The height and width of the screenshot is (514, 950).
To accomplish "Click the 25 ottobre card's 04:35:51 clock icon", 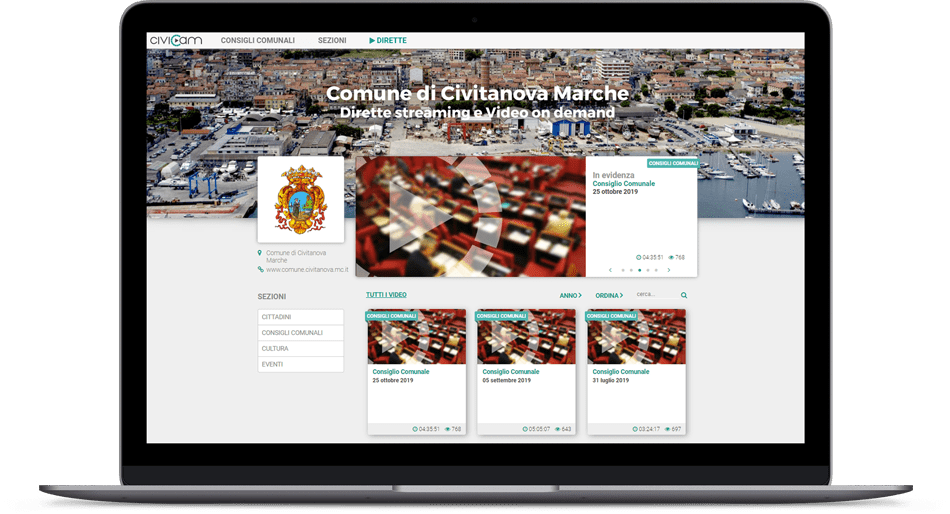I will tap(415, 429).
